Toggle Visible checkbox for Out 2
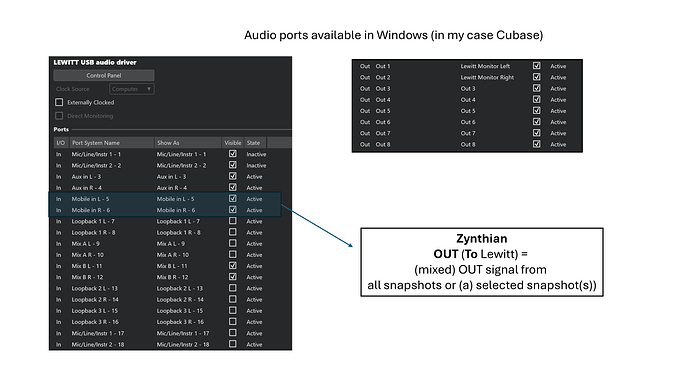Image resolution: width=690 pixels, height=388 pixels. click(x=536, y=77)
